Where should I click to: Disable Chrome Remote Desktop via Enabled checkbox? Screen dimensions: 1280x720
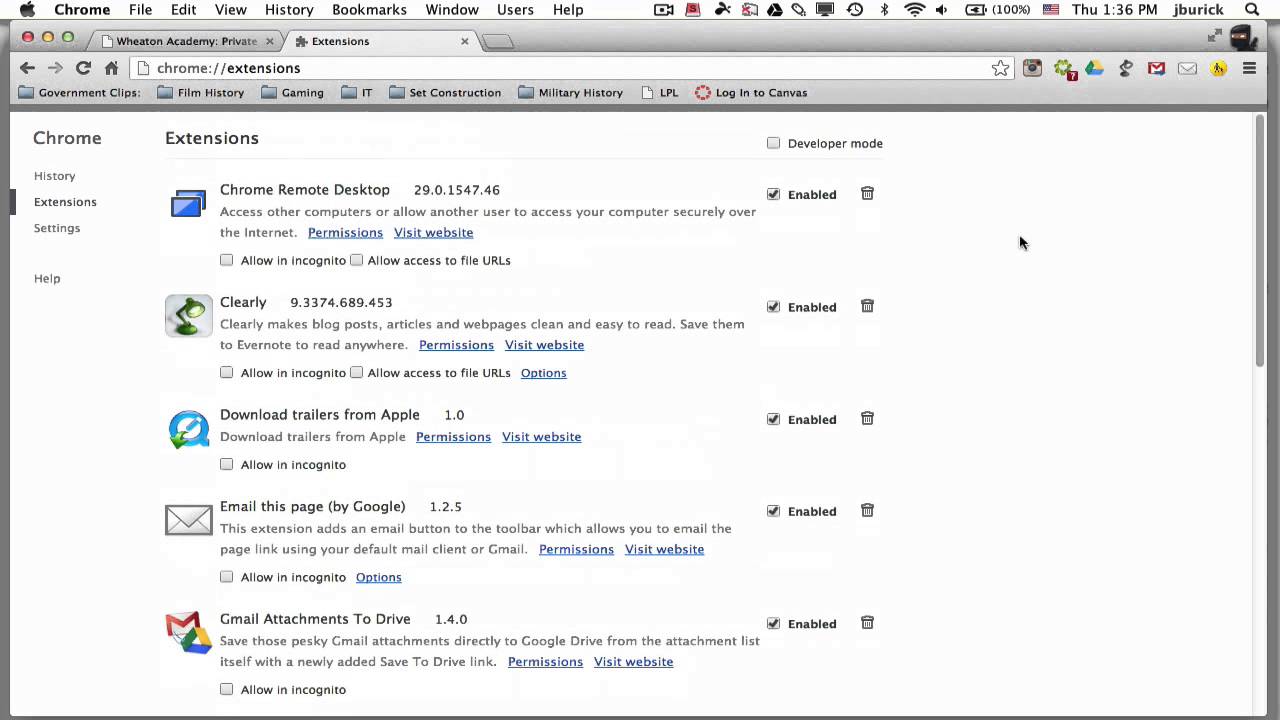tap(774, 194)
